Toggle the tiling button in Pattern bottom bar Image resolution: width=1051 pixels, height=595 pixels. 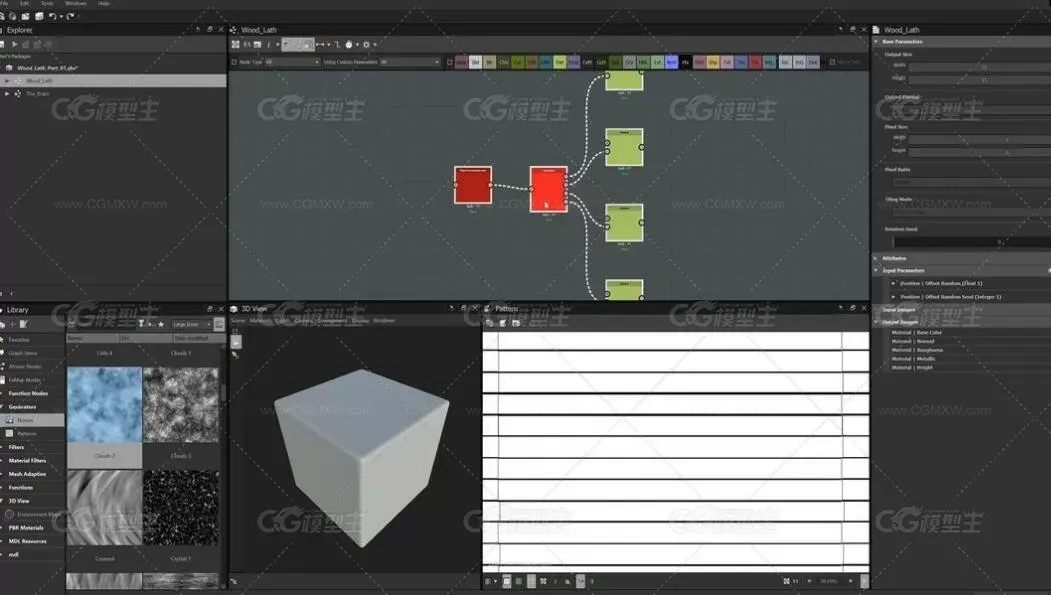point(543,581)
